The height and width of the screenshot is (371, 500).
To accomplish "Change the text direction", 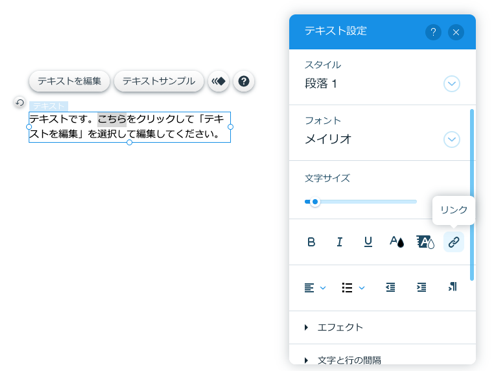I will pos(452,287).
